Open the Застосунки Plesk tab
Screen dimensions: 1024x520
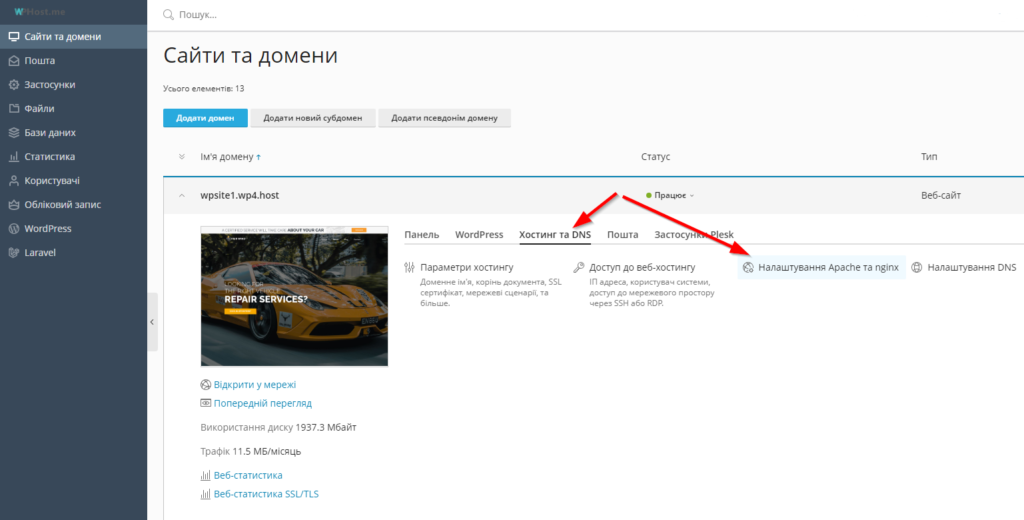click(x=694, y=235)
